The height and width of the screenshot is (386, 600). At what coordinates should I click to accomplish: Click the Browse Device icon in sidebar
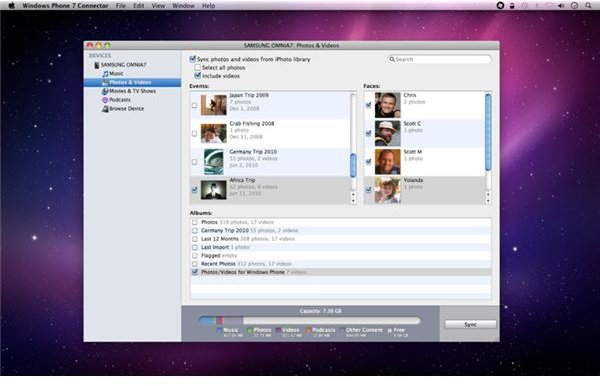[105, 109]
